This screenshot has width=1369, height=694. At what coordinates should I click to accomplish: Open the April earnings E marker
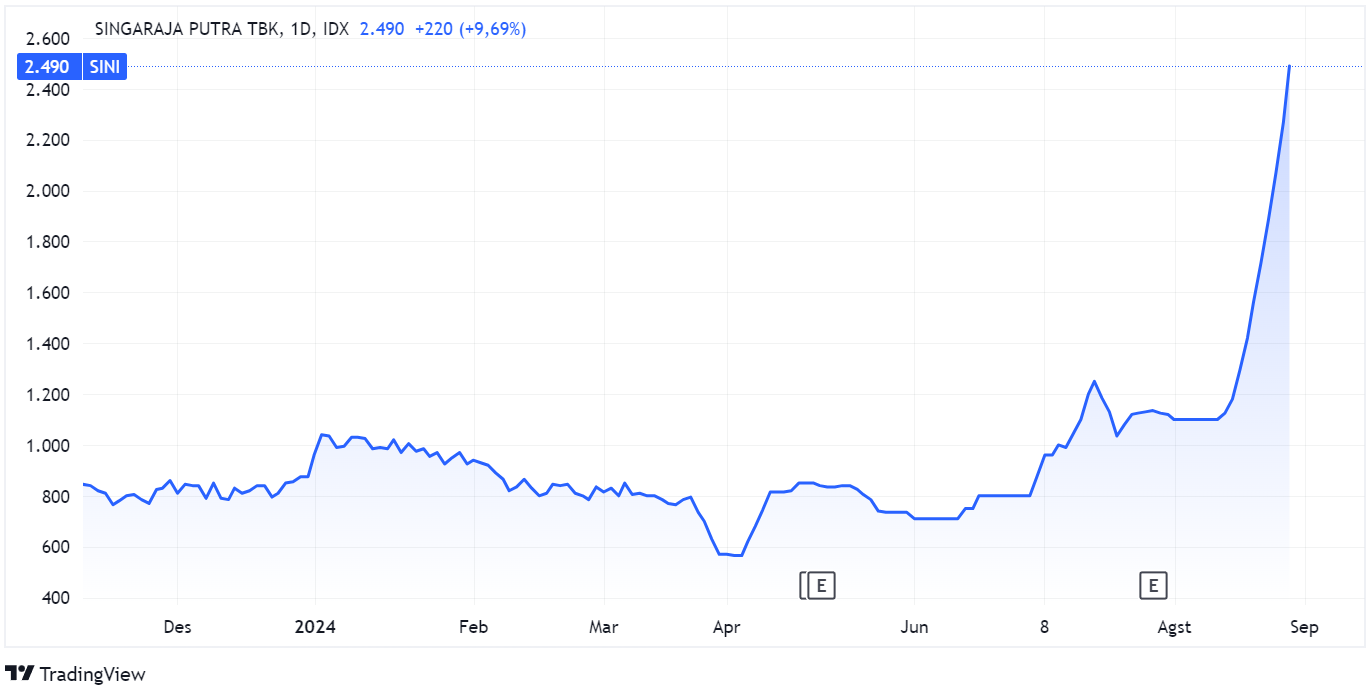click(x=820, y=585)
